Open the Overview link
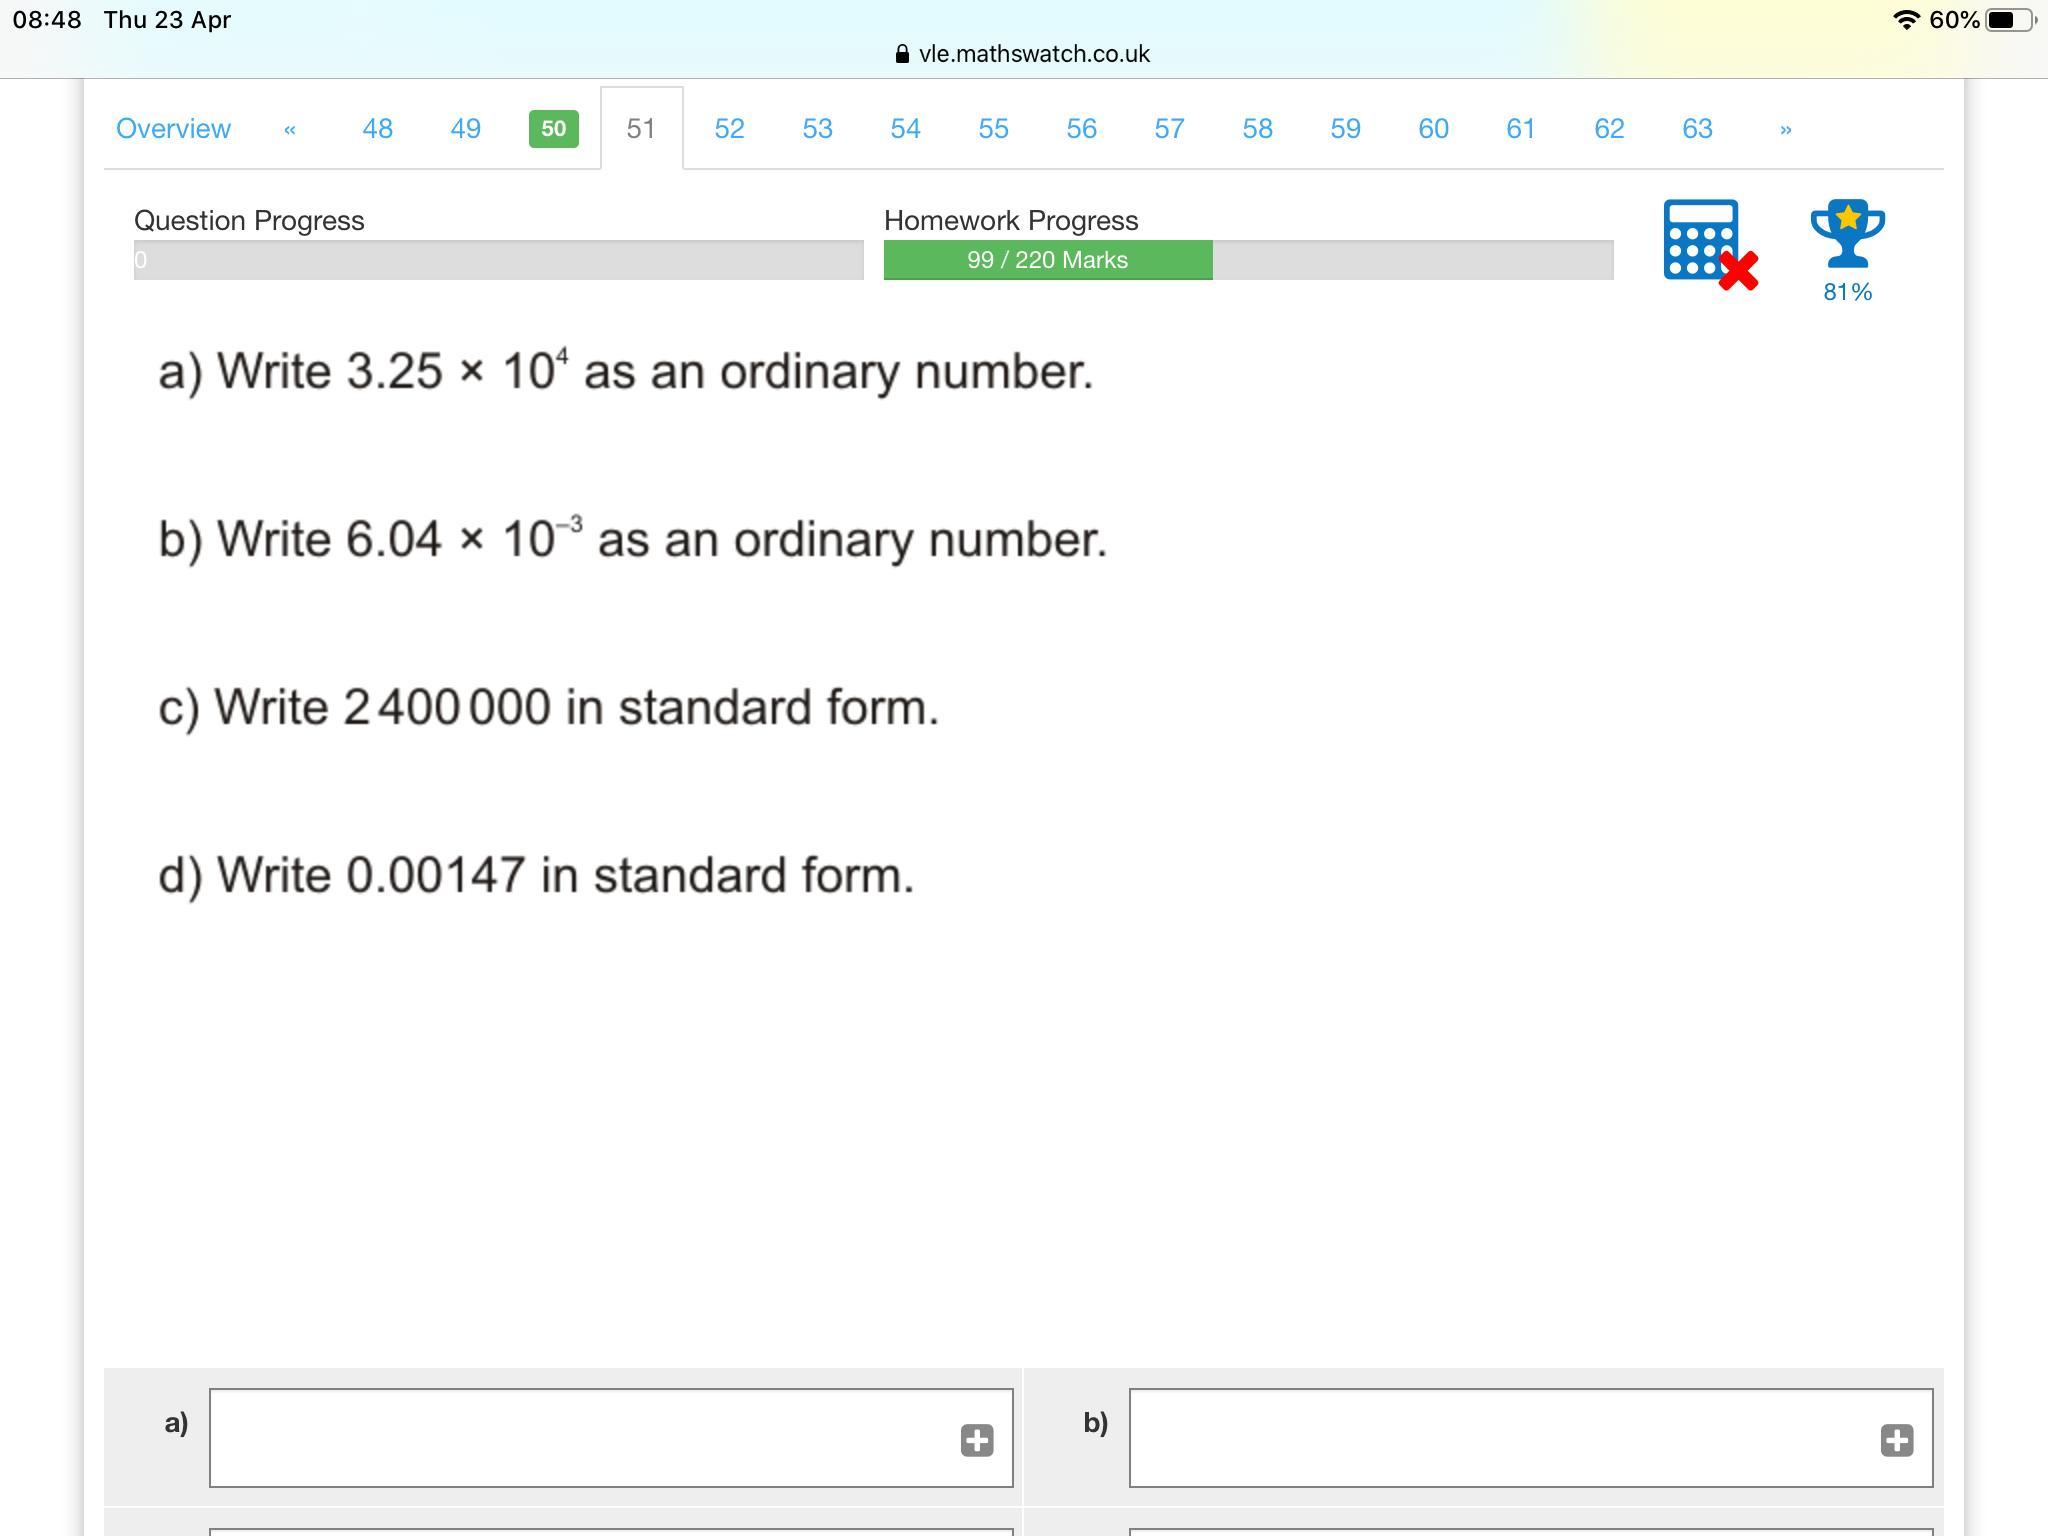The width and height of the screenshot is (2048, 1536). [x=173, y=129]
